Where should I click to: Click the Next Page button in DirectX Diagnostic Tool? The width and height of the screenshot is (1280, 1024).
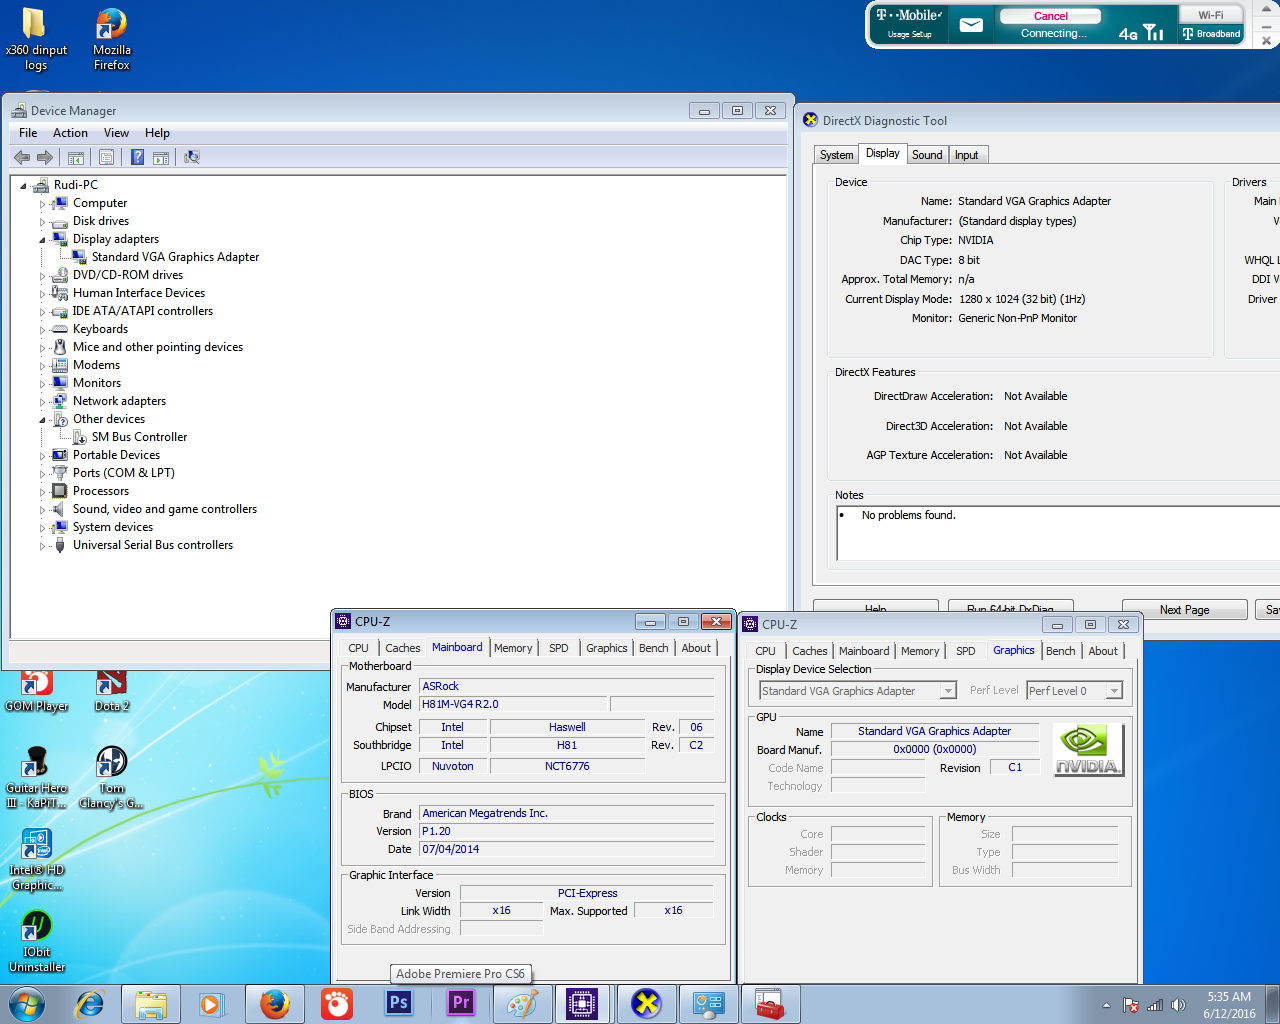coord(1184,610)
